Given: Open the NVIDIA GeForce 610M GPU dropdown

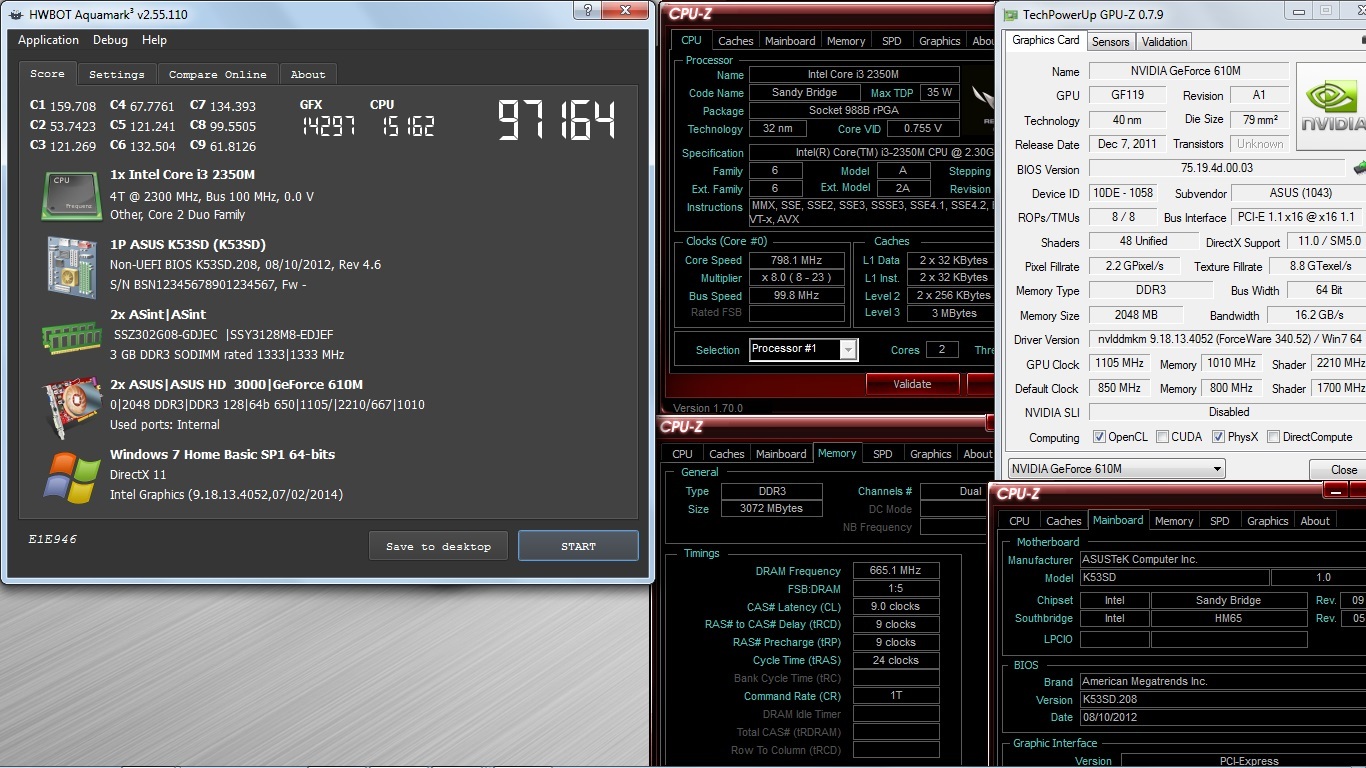Looking at the screenshot, I should point(1115,469).
